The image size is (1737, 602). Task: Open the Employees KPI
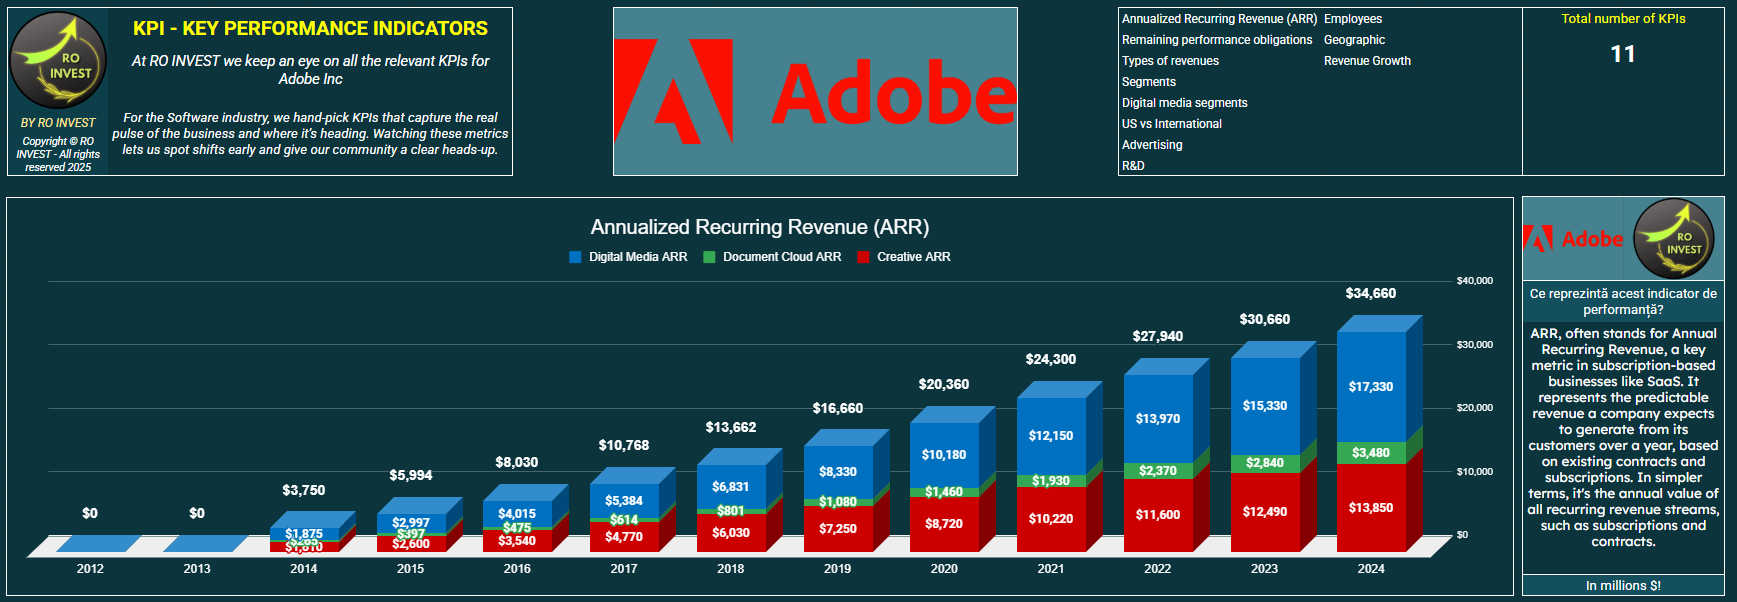[x=1352, y=19]
